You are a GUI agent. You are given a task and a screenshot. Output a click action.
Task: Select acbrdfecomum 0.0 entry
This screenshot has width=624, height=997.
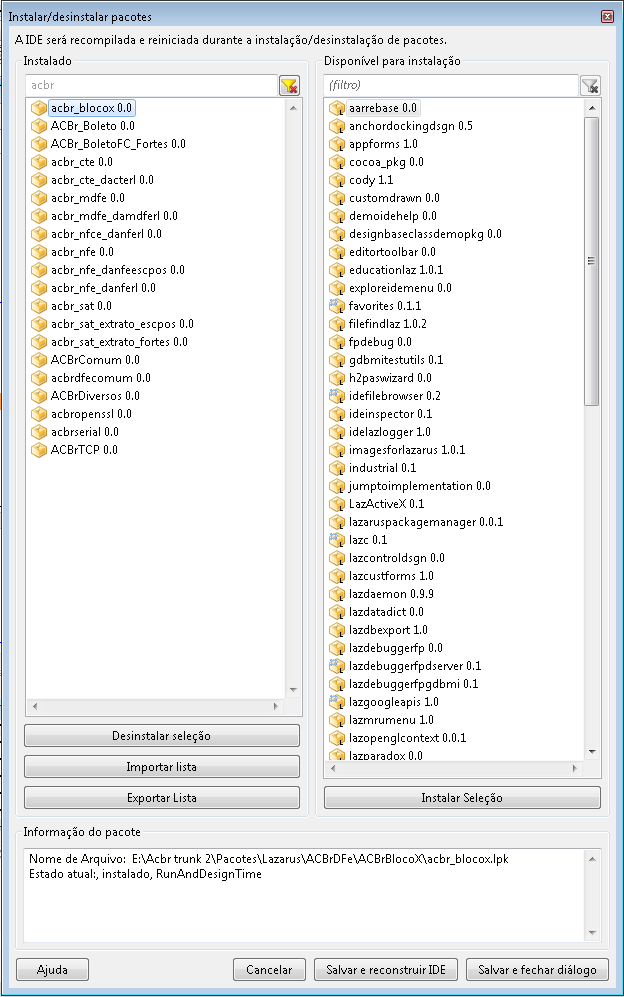click(101, 378)
